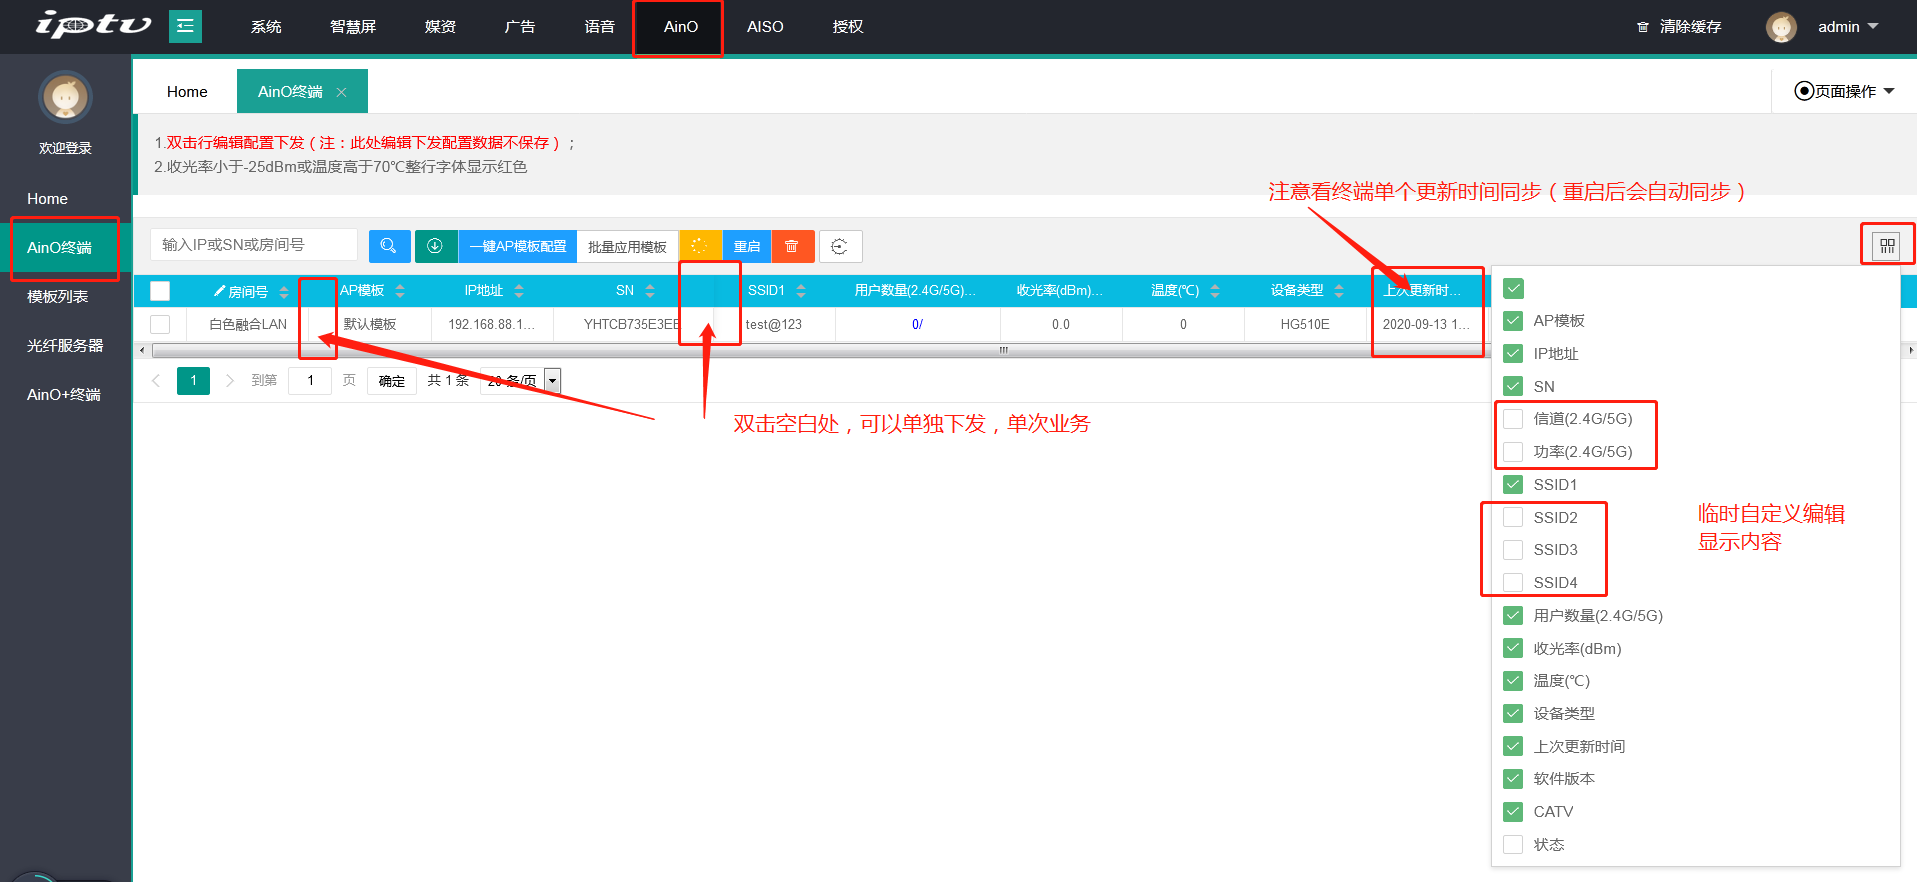Click the refresh sync icon button
The image size is (1917, 882).
840,247
